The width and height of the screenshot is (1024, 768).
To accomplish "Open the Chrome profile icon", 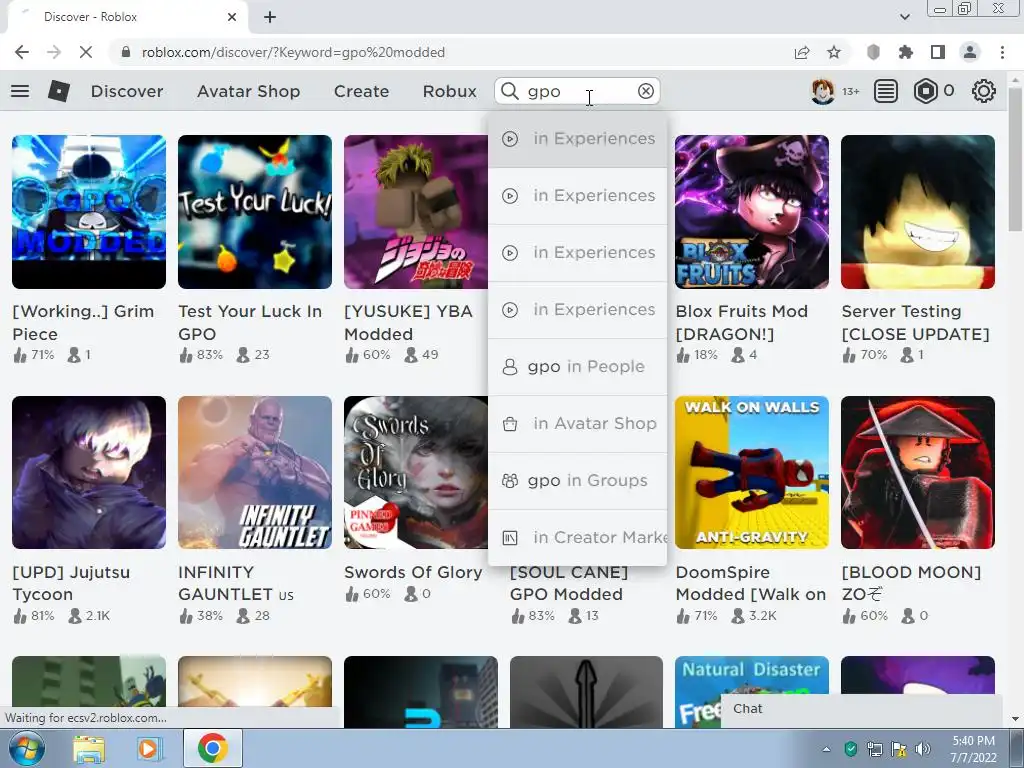I will 970,52.
